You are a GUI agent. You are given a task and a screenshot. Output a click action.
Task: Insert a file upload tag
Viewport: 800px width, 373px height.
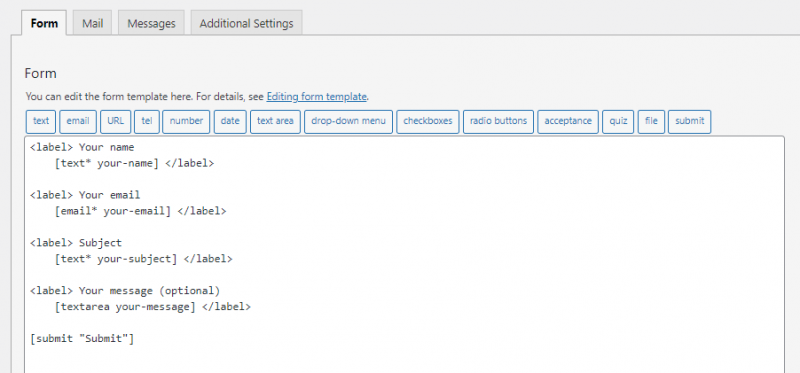pyautogui.click(x=651, y=121)
